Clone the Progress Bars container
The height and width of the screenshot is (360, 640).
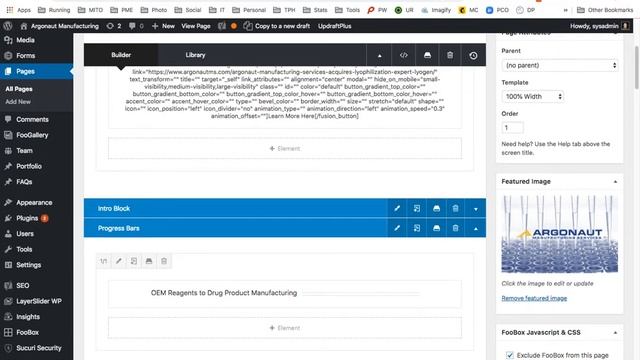[416, 228]
